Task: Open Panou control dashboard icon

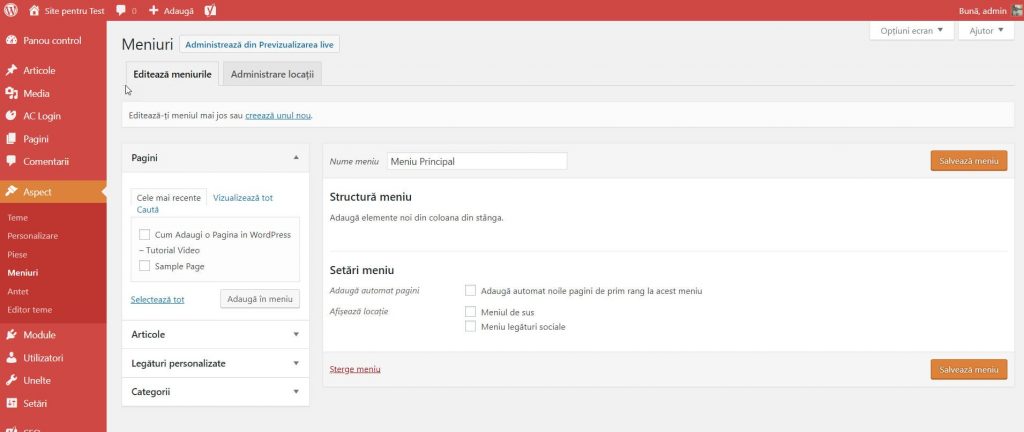Action: click(x=12, y=41)
